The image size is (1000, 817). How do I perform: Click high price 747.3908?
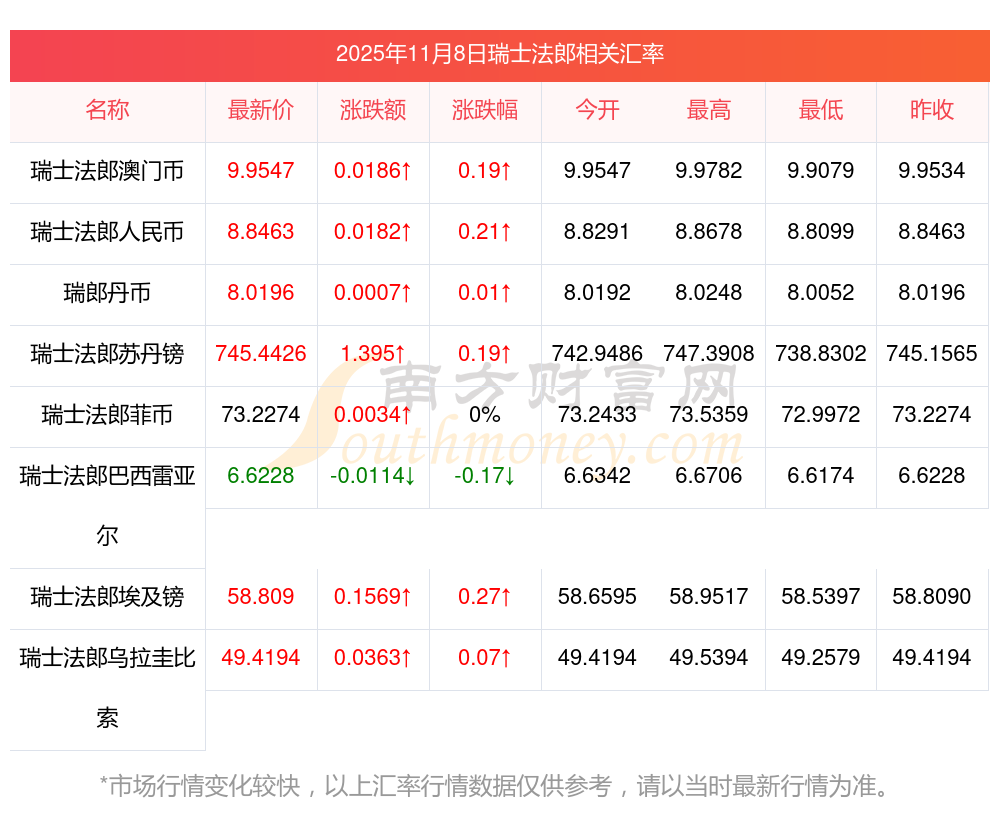point(709,353)
